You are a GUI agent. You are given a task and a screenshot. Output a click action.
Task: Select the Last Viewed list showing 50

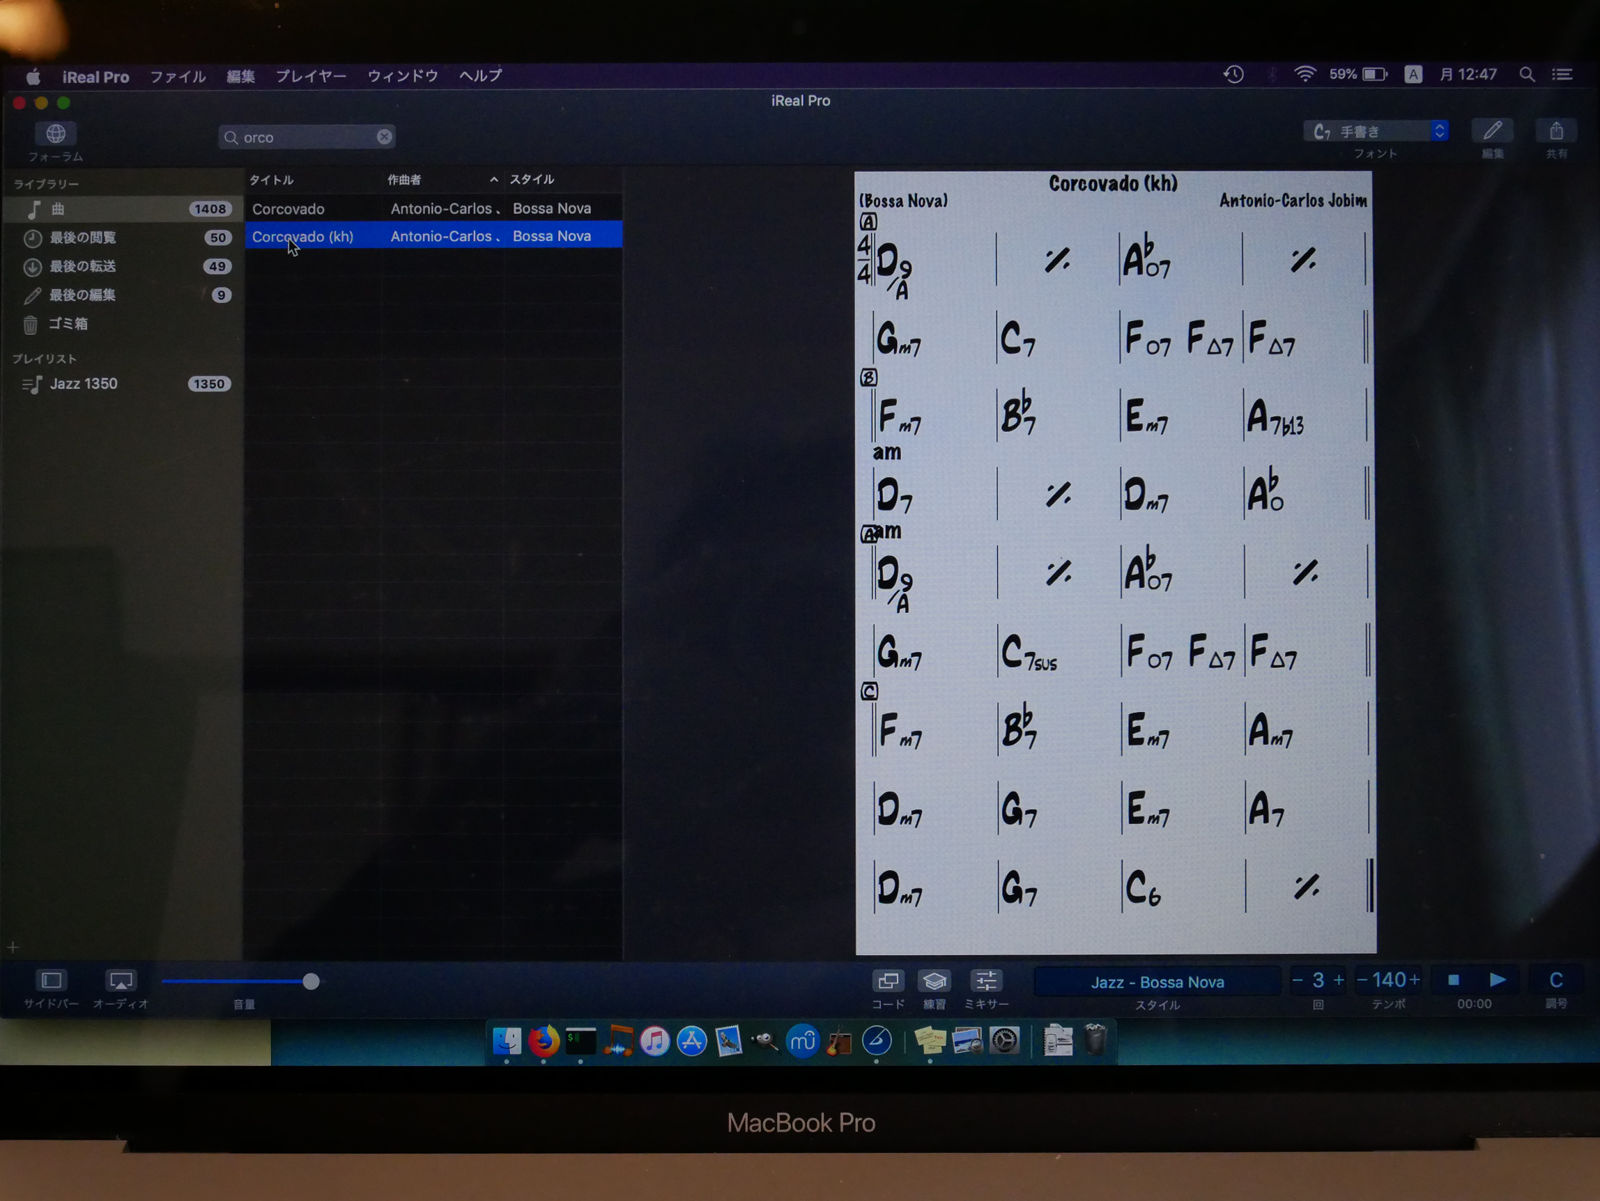[122, 238]
